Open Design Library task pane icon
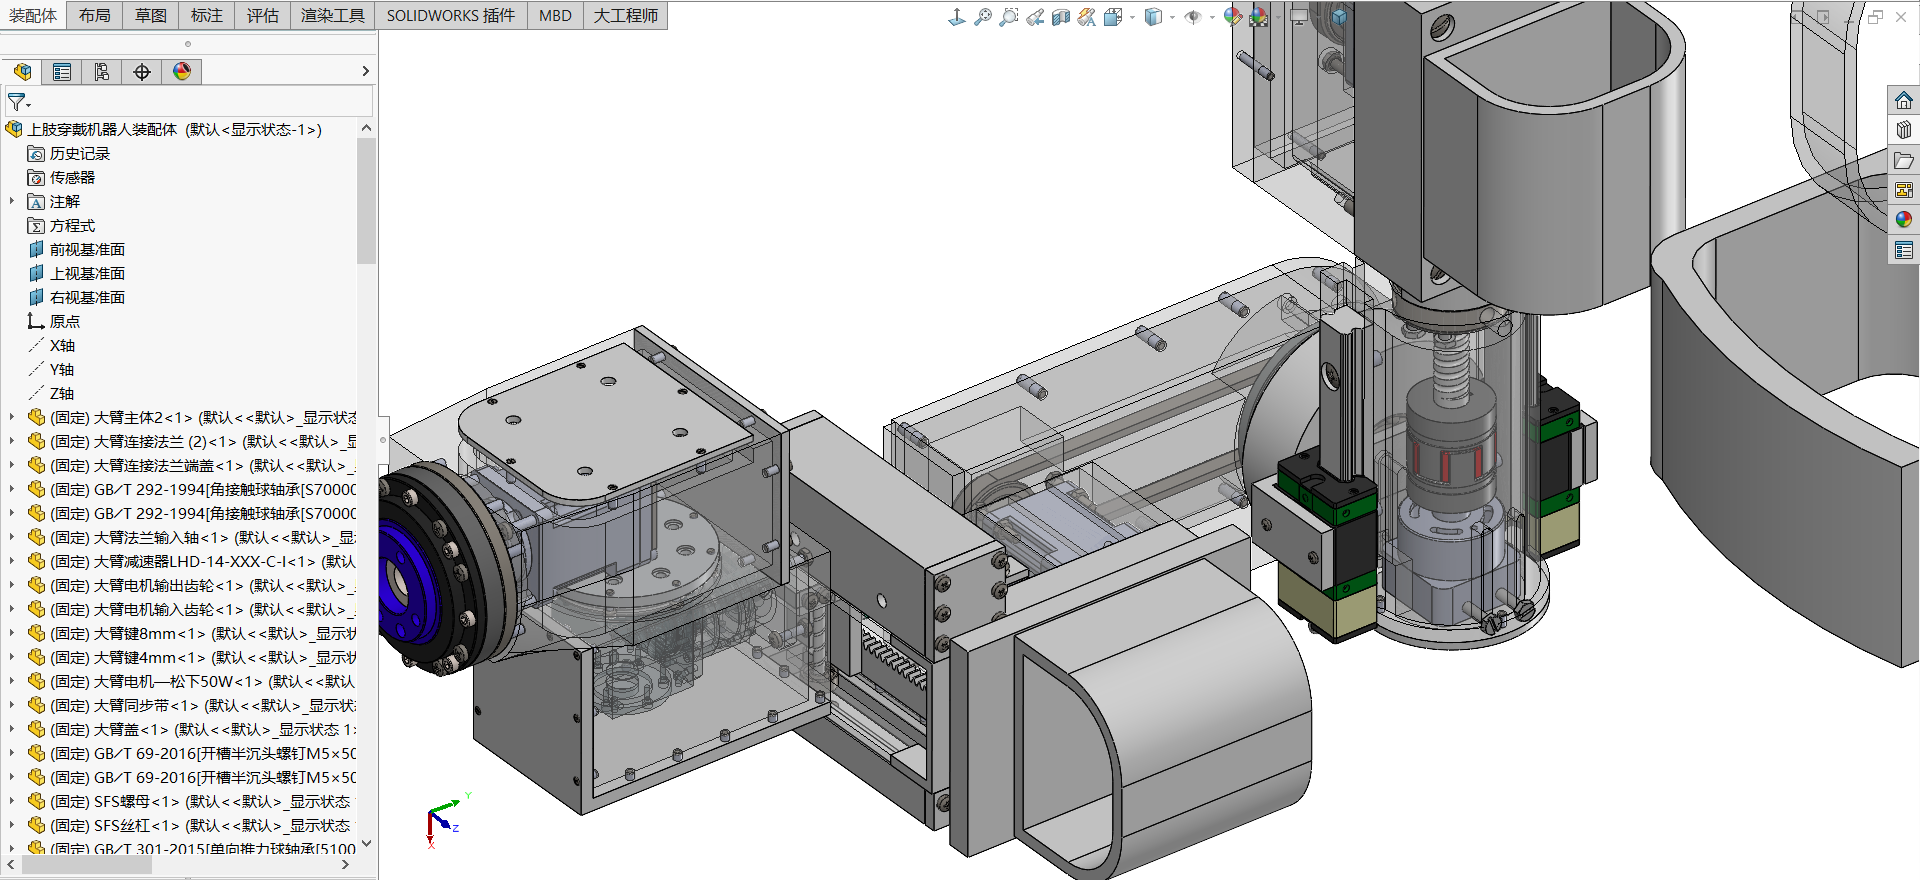The height and width of the screenshot is (880, 1920). (1904, 130)
